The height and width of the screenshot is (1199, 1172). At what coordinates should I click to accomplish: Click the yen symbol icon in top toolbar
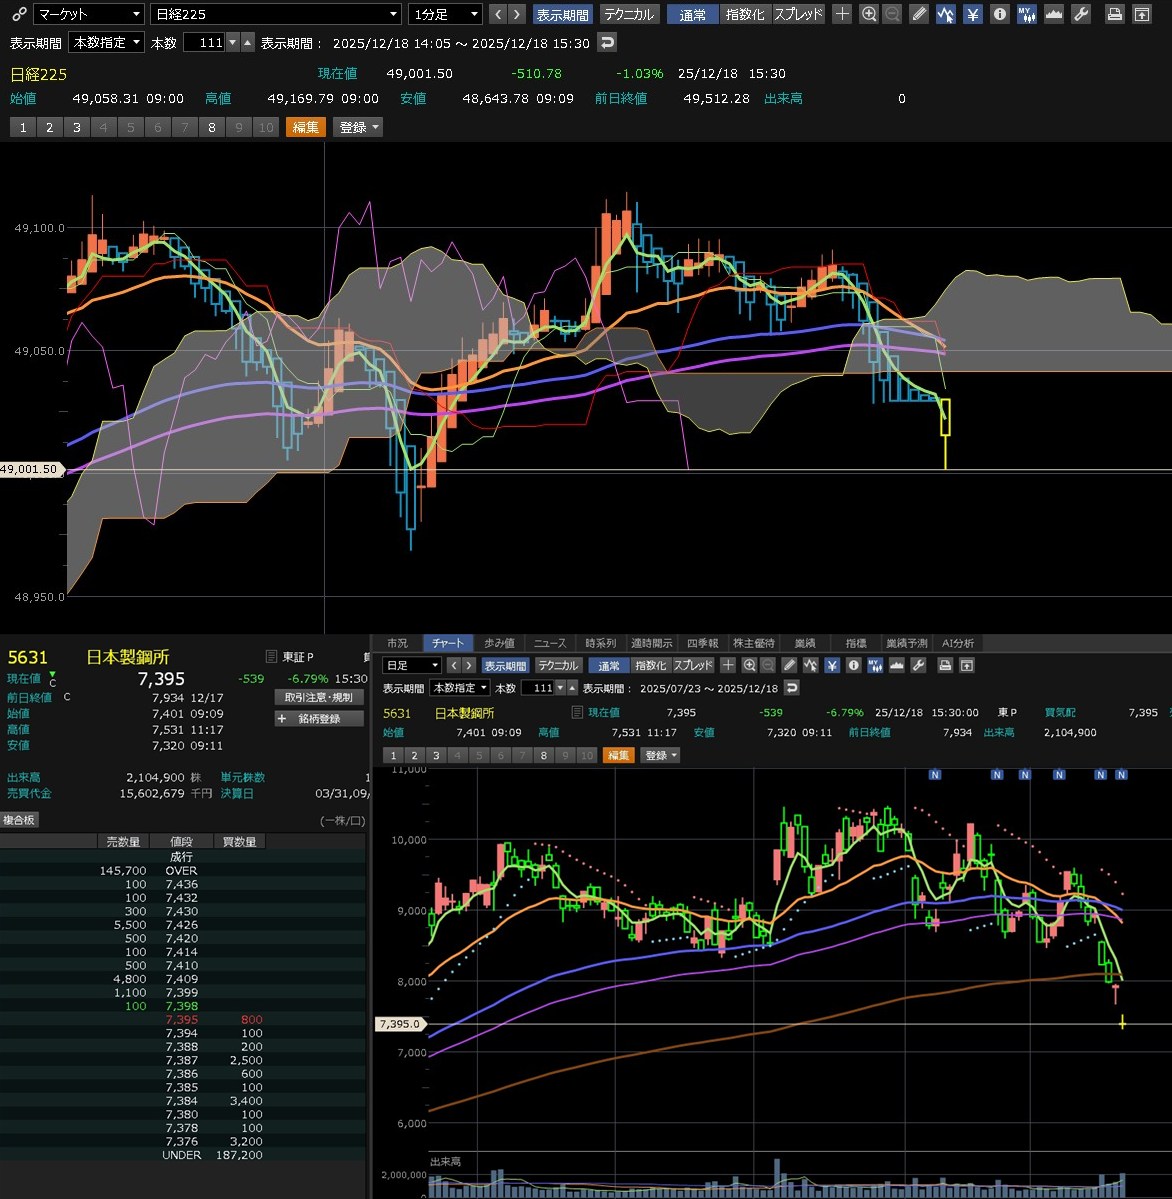coord(972,14)
